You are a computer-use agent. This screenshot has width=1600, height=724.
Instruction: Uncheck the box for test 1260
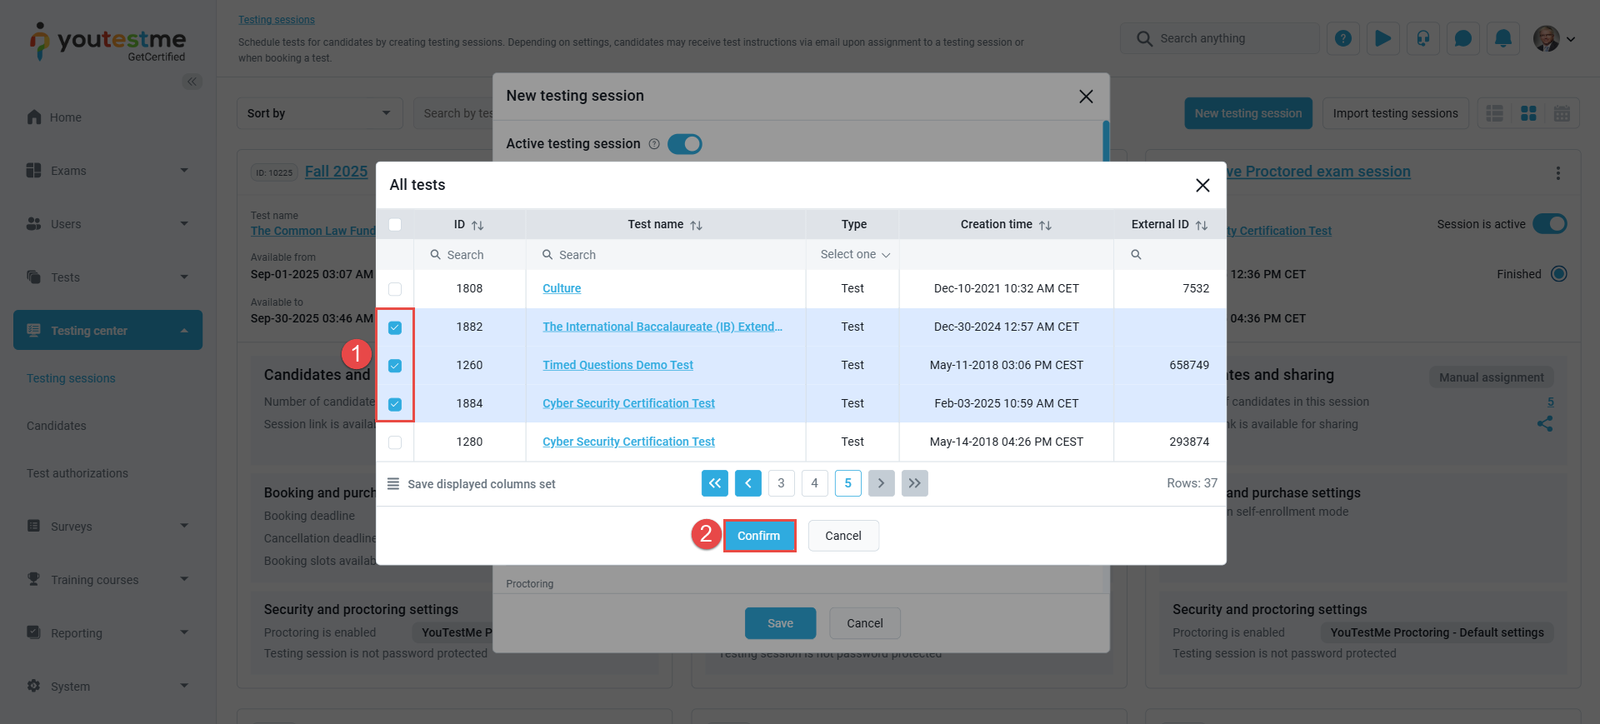coord(395,366)
